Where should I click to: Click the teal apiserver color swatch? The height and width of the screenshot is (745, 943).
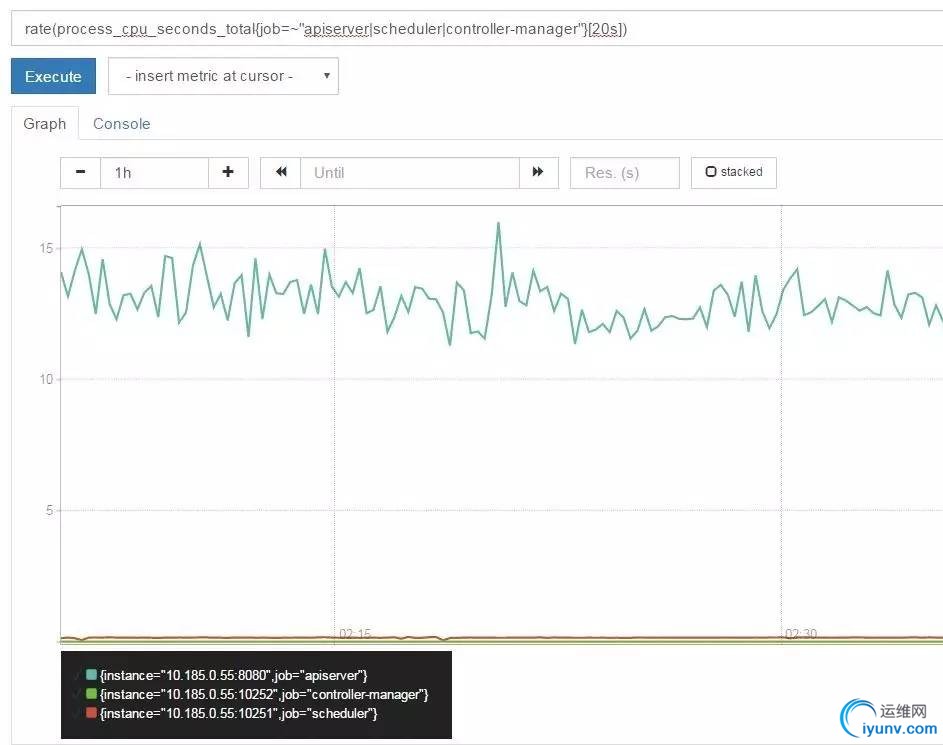click(x=91, y=675)
